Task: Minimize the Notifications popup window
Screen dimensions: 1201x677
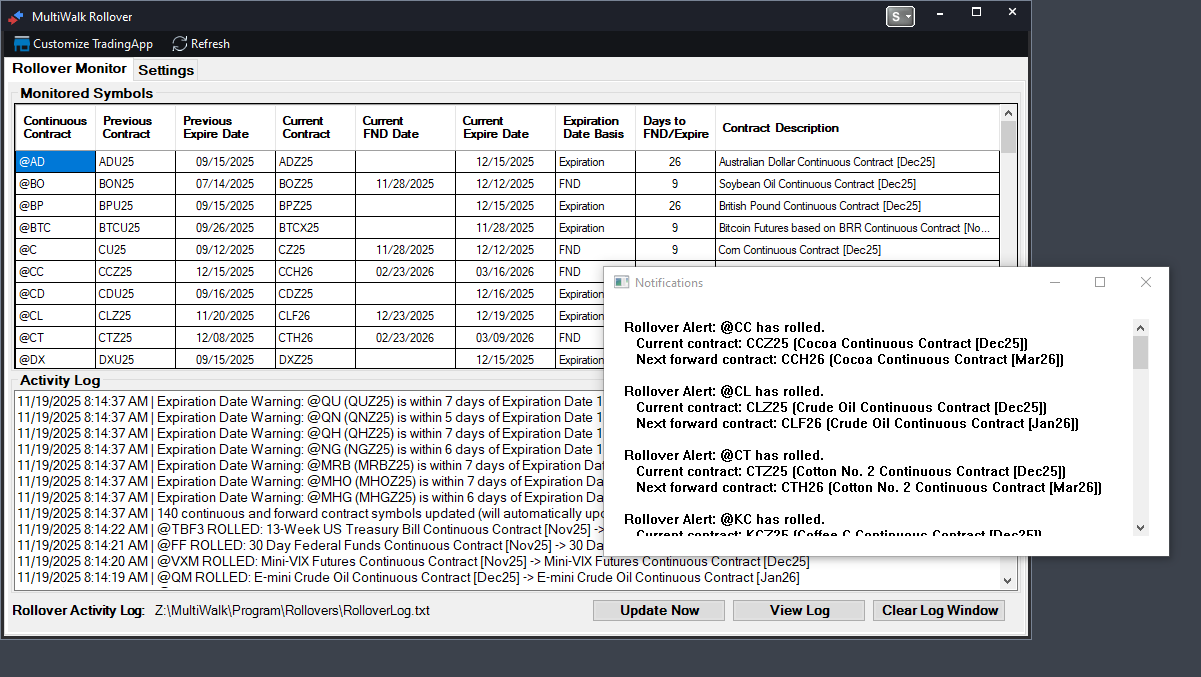Action: tap(1054, 283)
